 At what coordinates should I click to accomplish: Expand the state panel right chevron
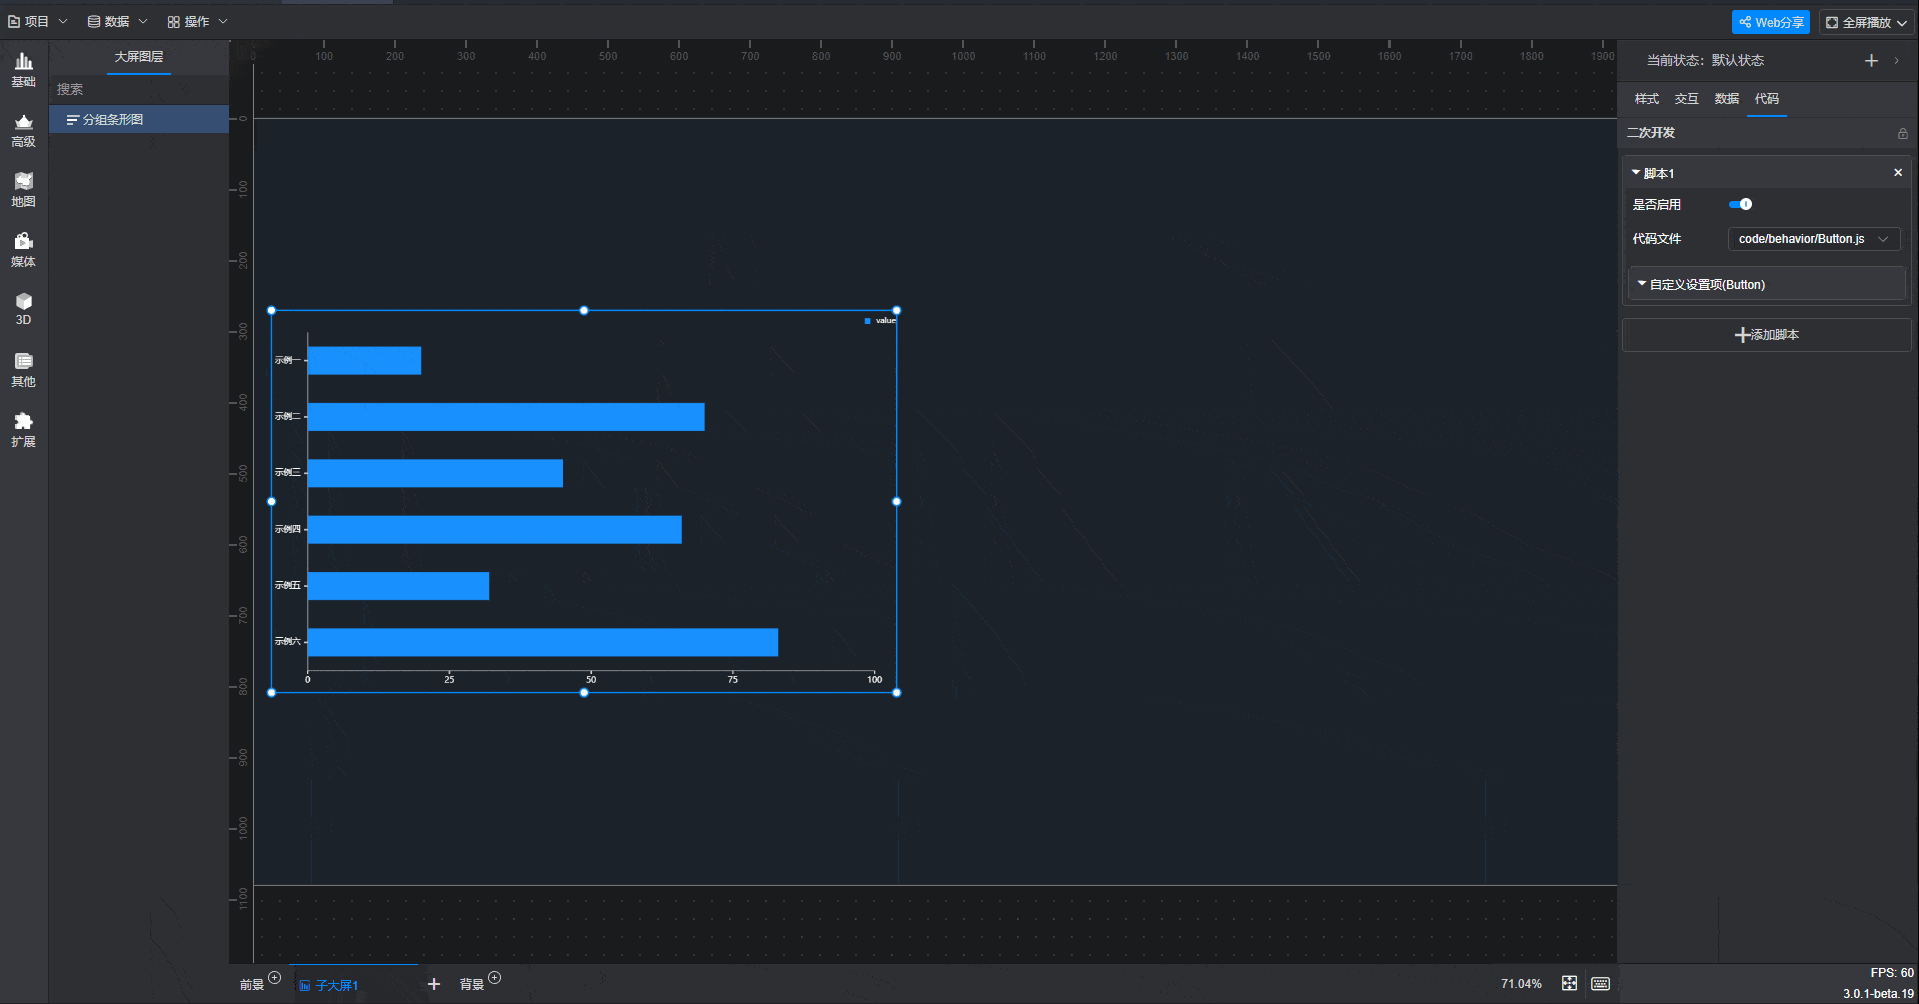1897,61
